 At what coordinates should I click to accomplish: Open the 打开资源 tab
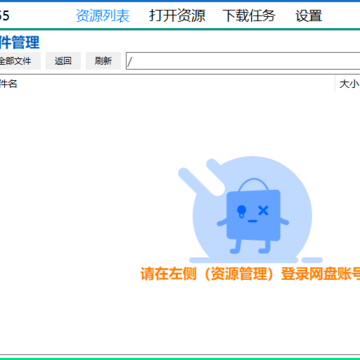(x=177, y=16)
